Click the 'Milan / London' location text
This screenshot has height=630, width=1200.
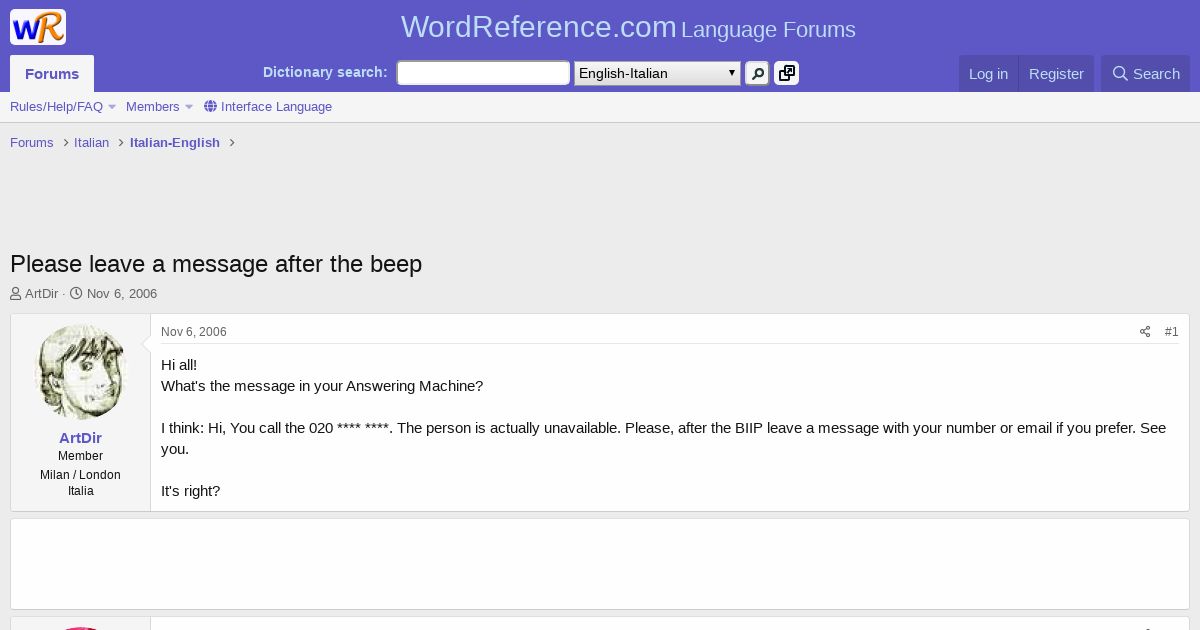coord(80,475)
